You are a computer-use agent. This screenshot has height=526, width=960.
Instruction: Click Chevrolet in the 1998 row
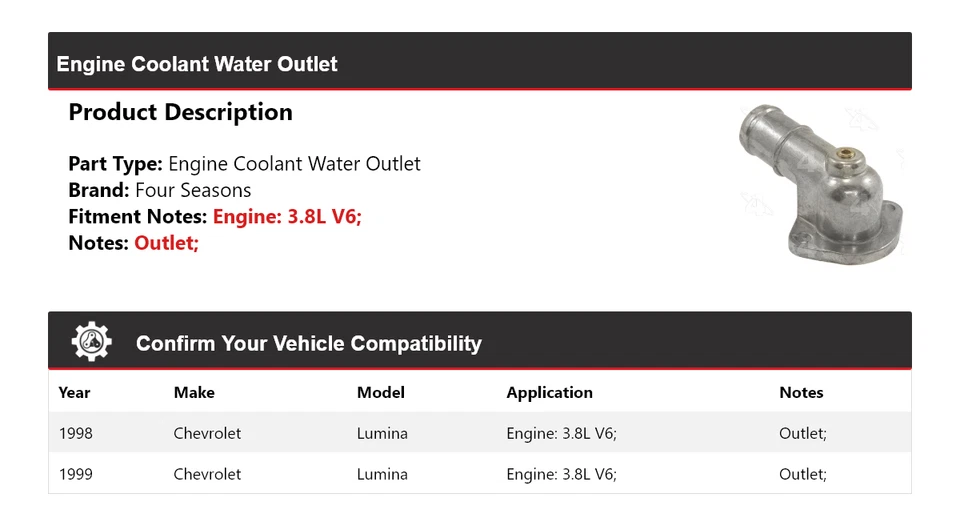[207, 434]
